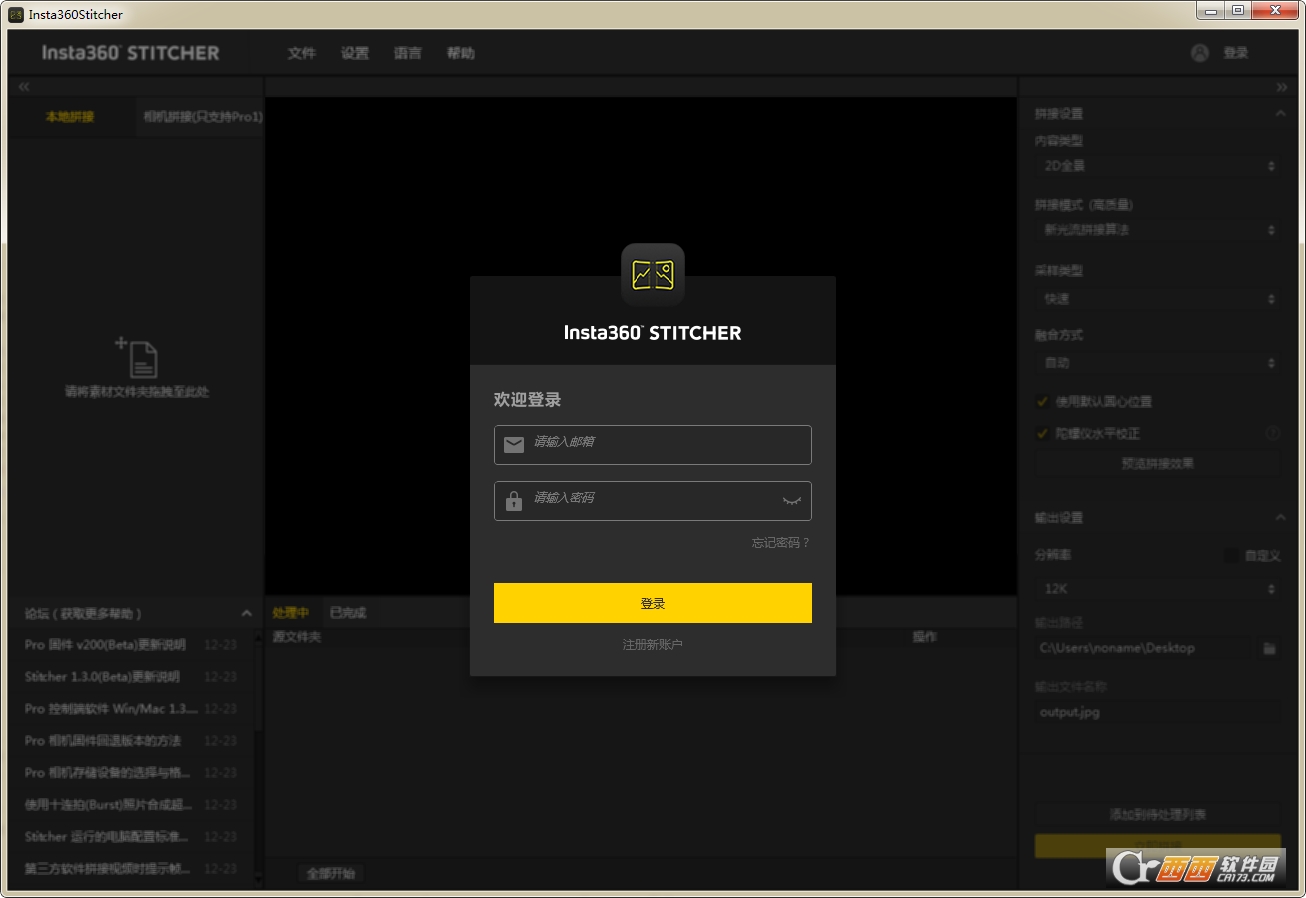Toggle 陀螺仪水平校正 checkbox
Viewport: 1306px width, 898px height.
(1042, 433)
